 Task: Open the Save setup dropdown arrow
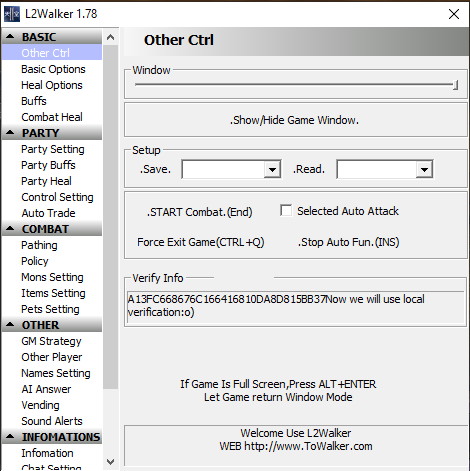tap(272, 169)
